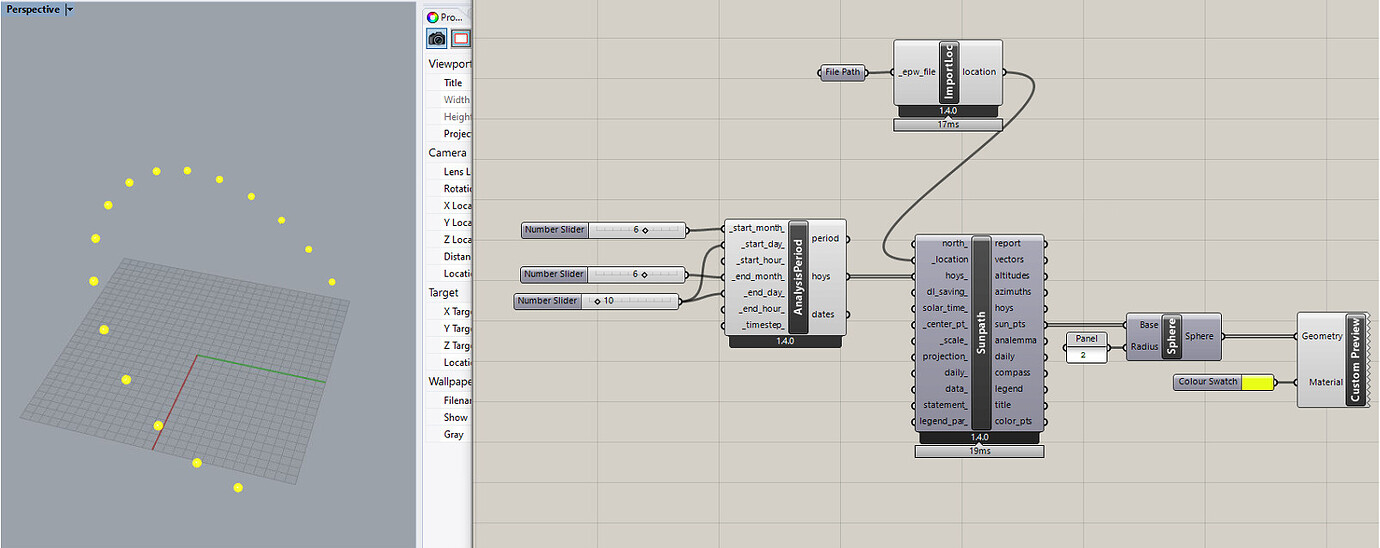
Task: Click the Sphere component
Action: click(x=1172, y=336)
